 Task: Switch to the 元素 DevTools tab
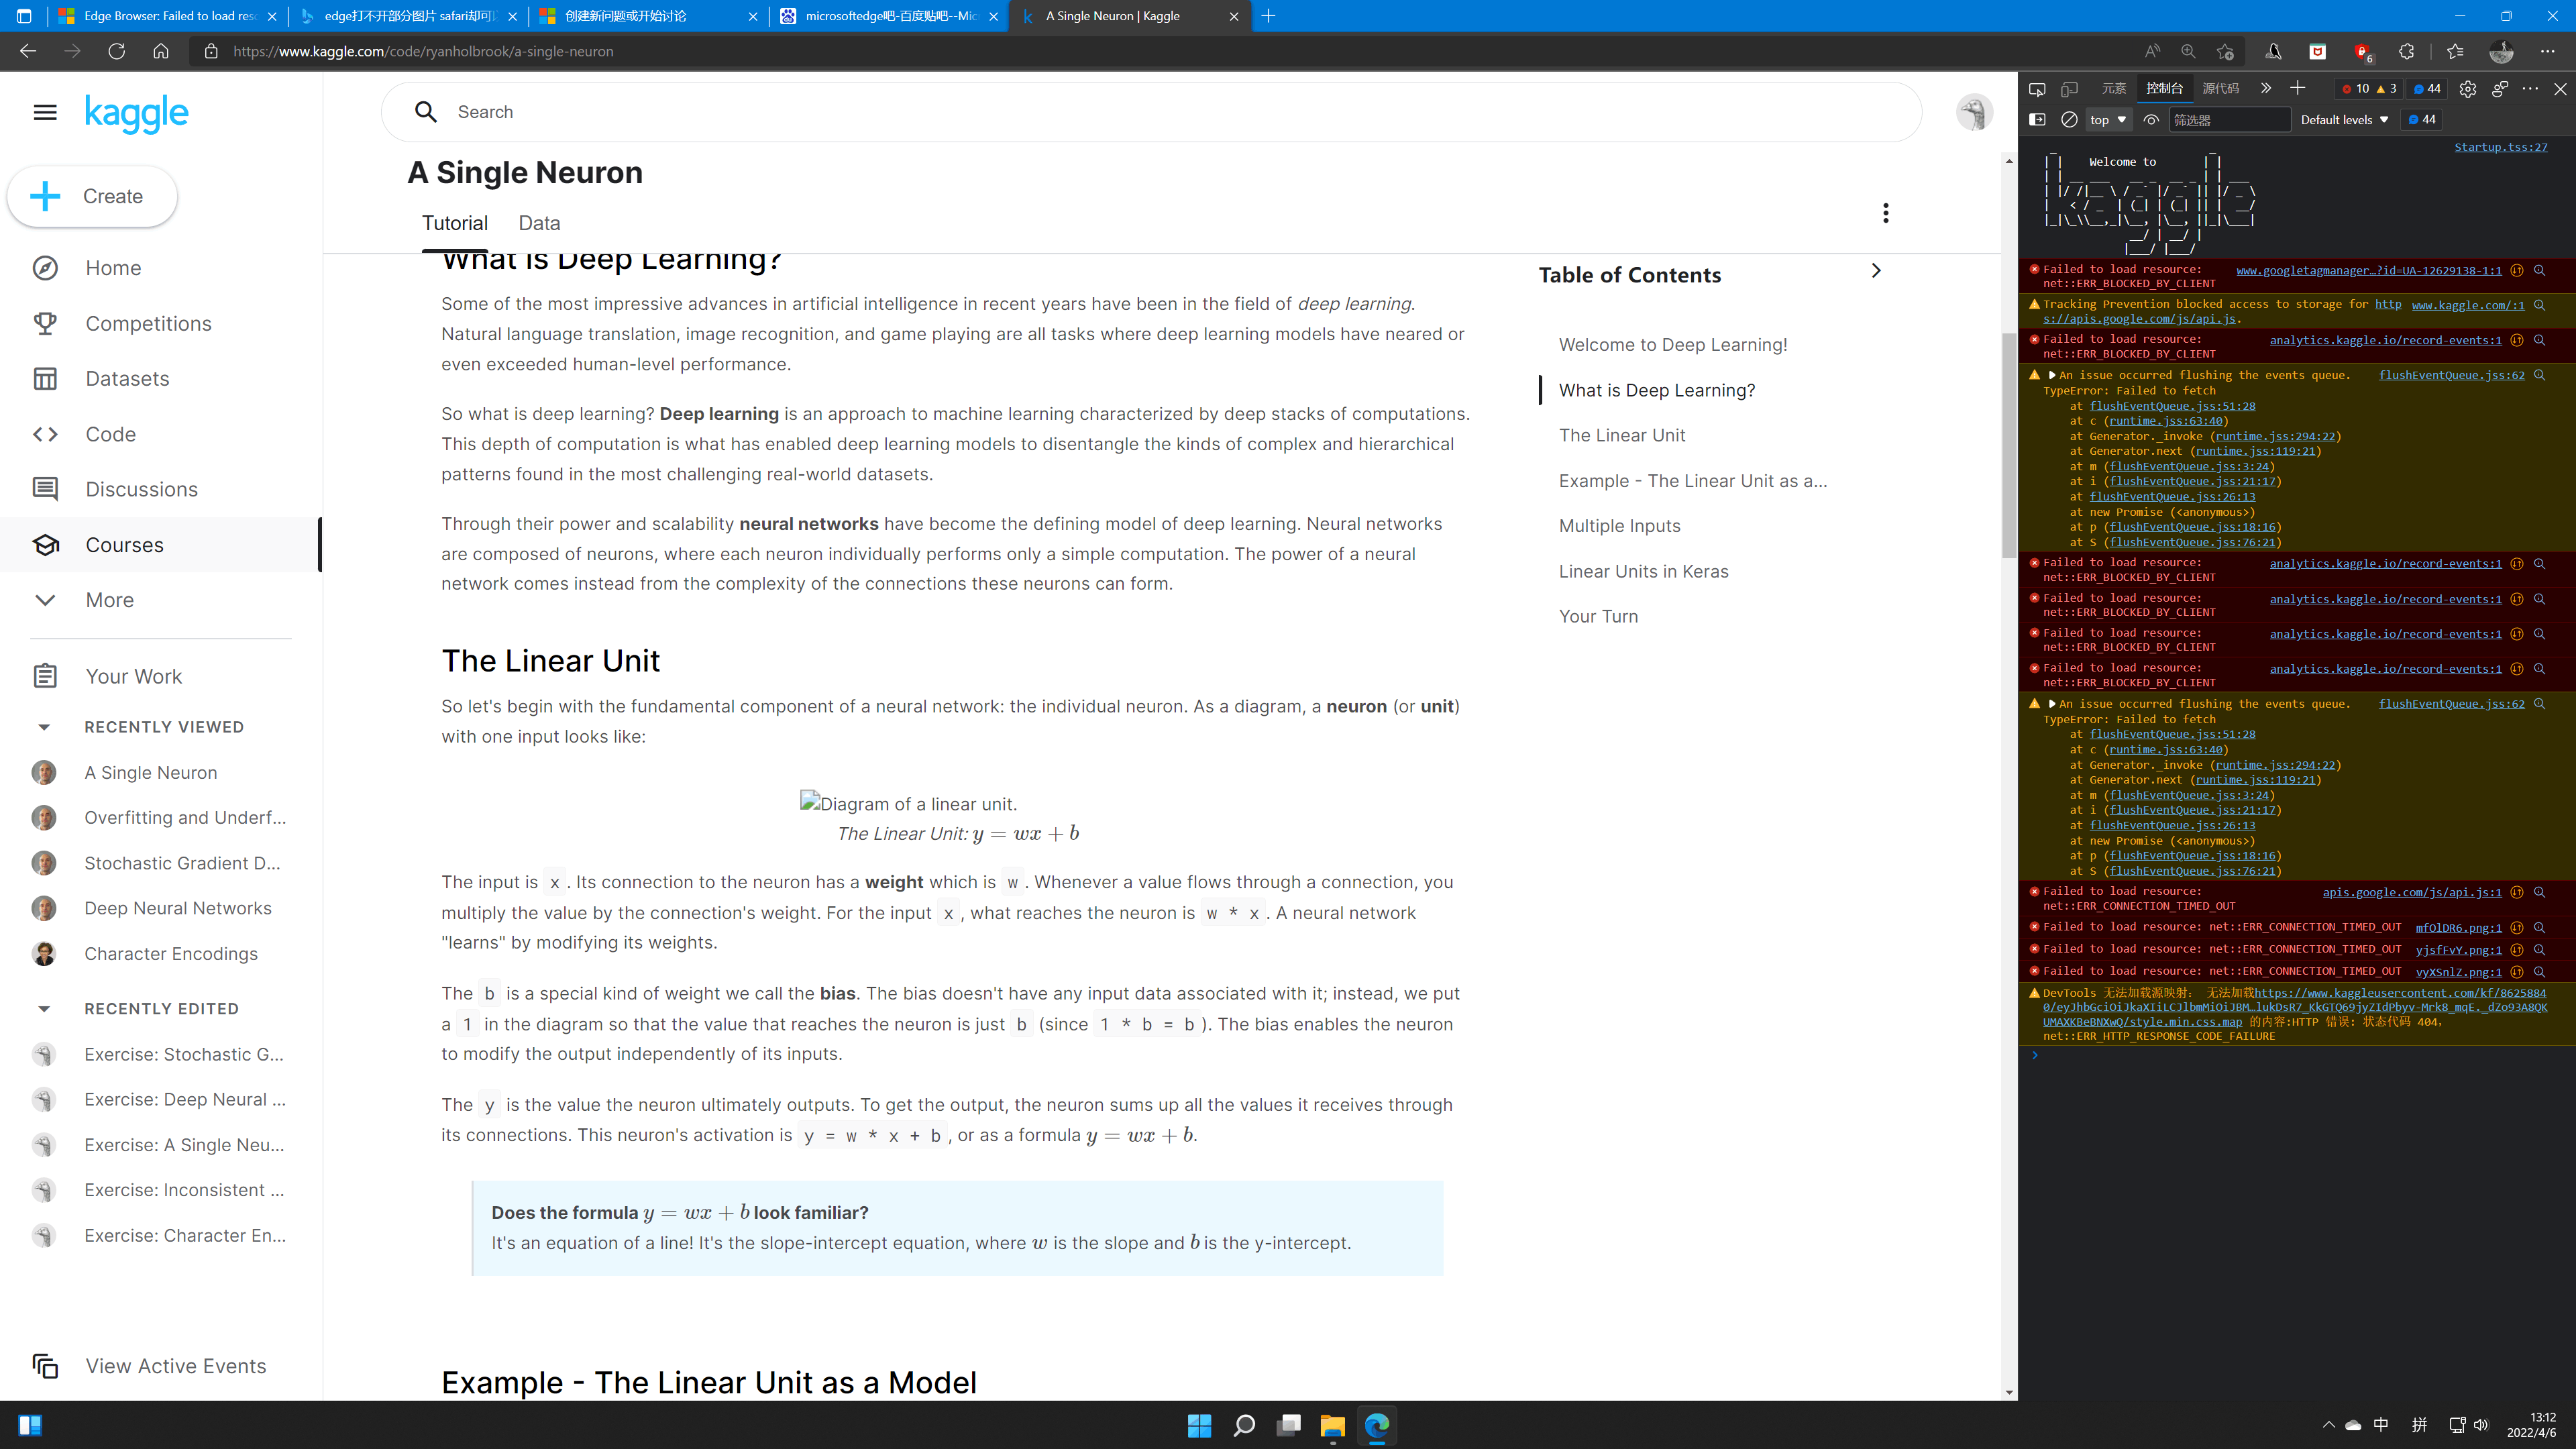coord(2113,89)
